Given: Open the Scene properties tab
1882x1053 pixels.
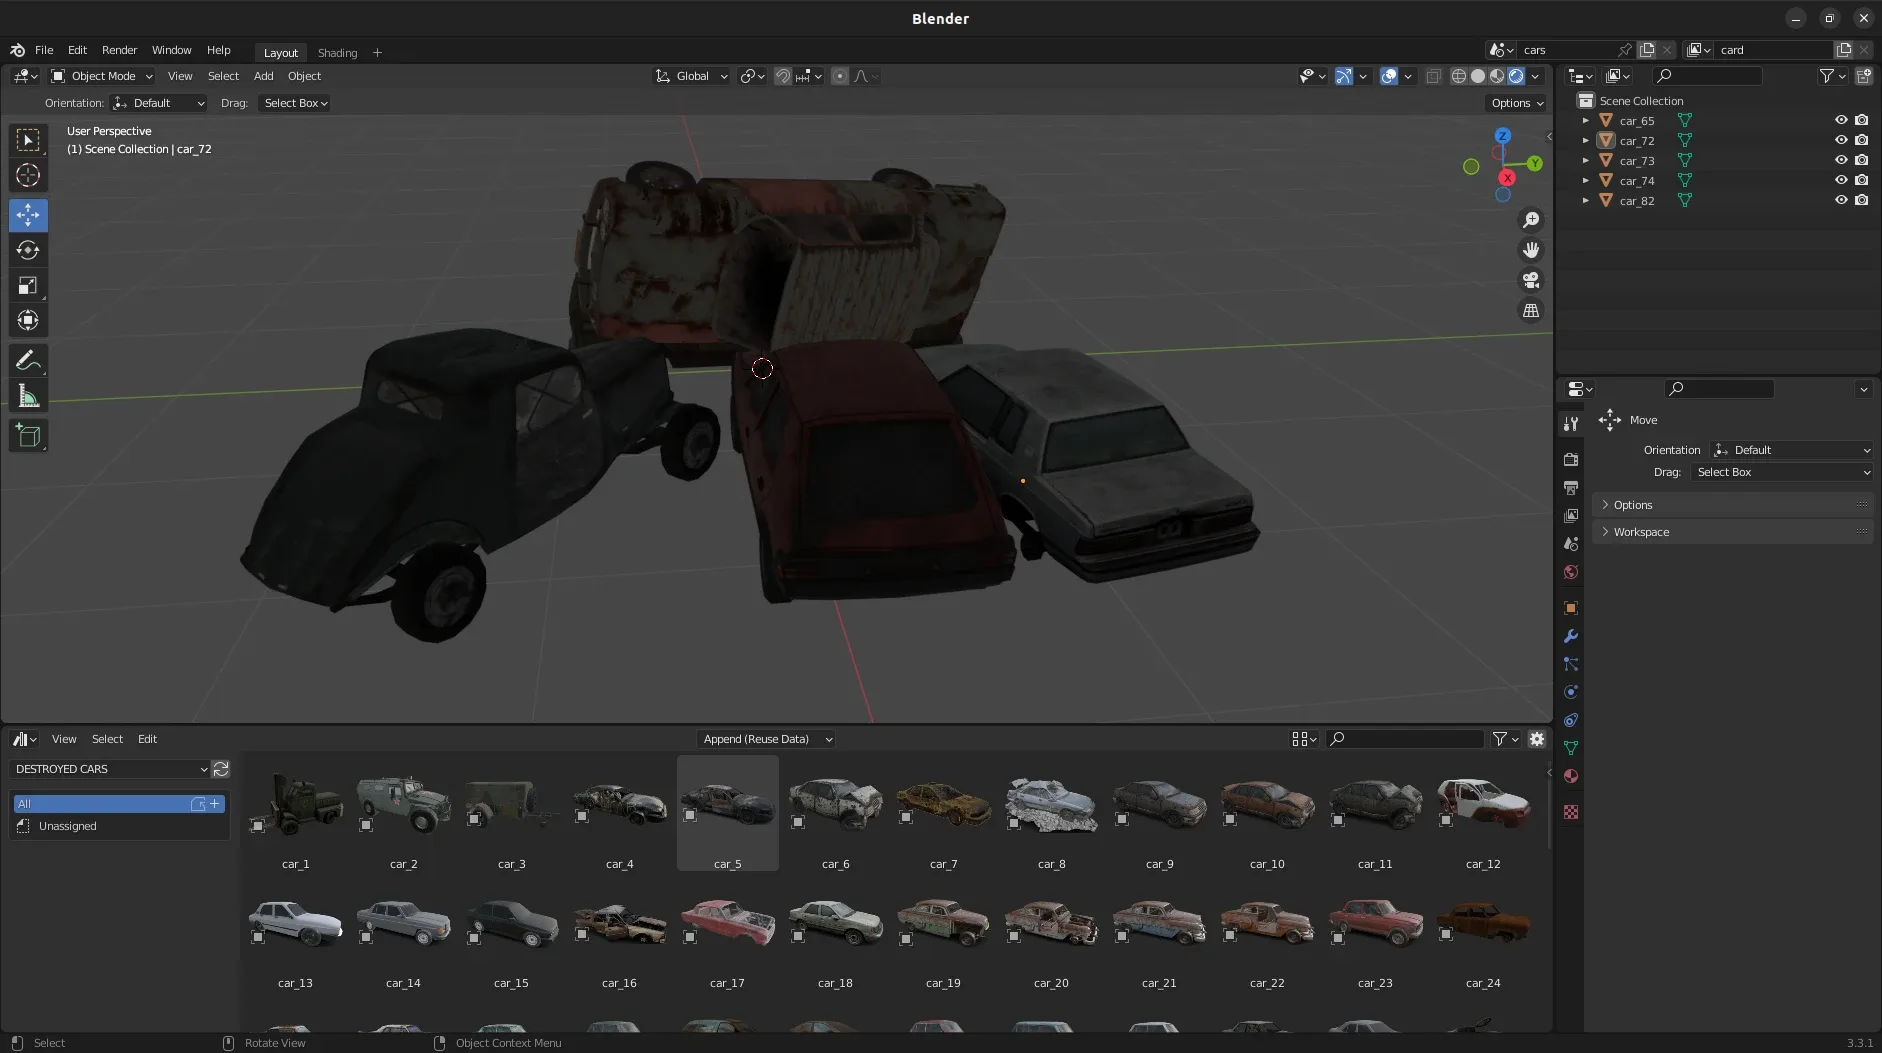Looking at the screenshot, I should point(1571,543).
